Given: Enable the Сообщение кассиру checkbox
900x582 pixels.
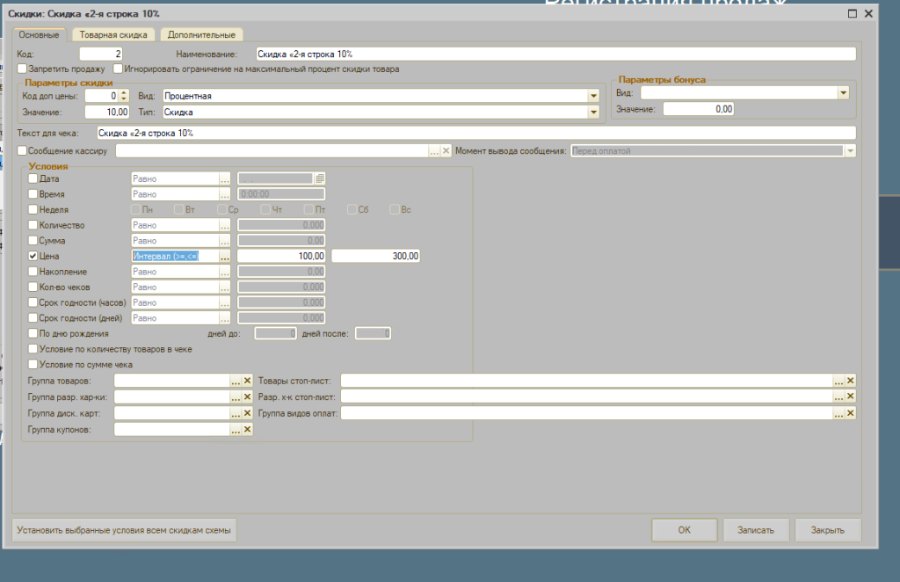Looking at the screenshot, I should point(22,151).
